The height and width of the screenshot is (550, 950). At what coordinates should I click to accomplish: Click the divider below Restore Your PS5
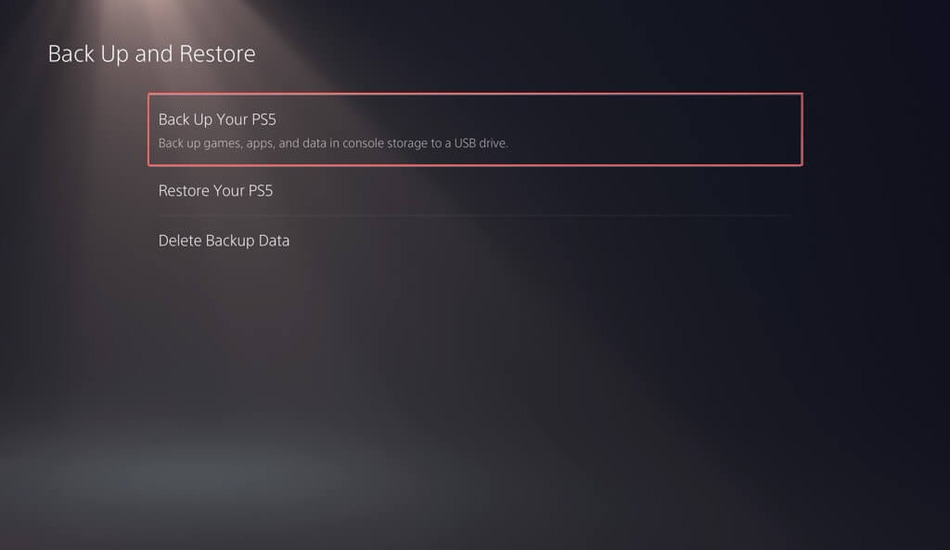pyautogui.click(x=475, y=216)
